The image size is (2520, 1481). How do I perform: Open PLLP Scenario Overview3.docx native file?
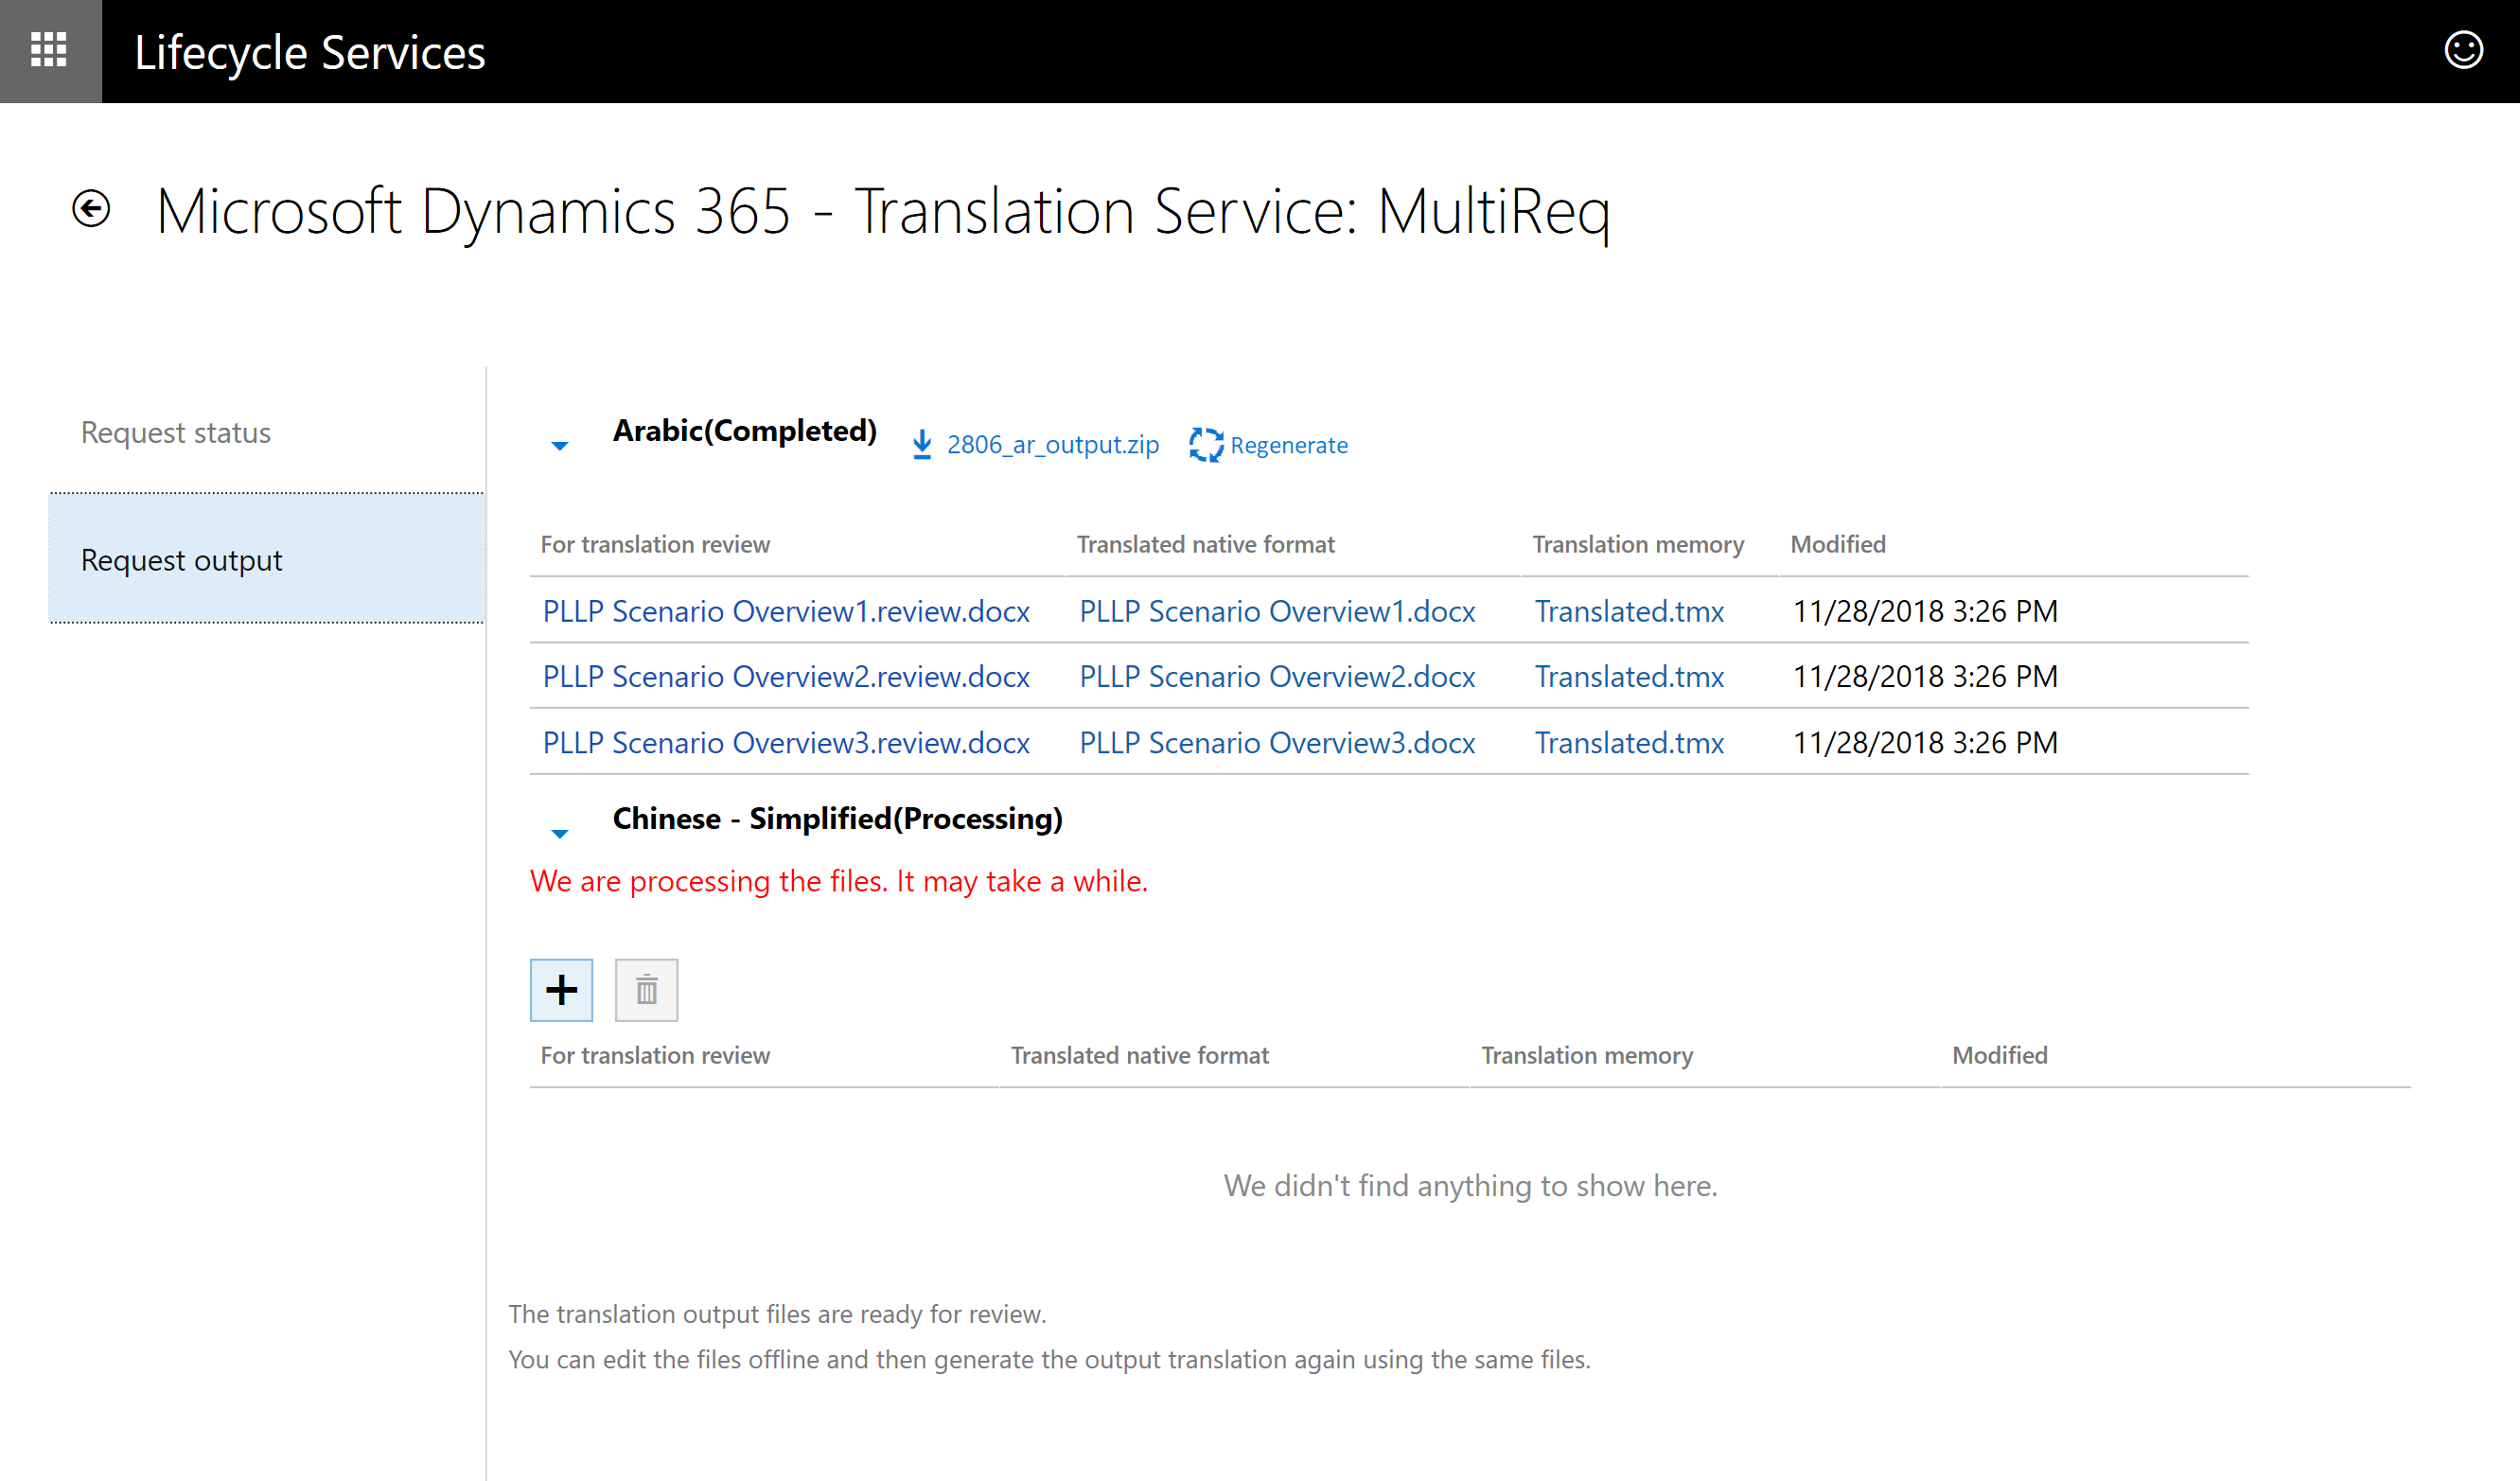(x=1277, y=743)
